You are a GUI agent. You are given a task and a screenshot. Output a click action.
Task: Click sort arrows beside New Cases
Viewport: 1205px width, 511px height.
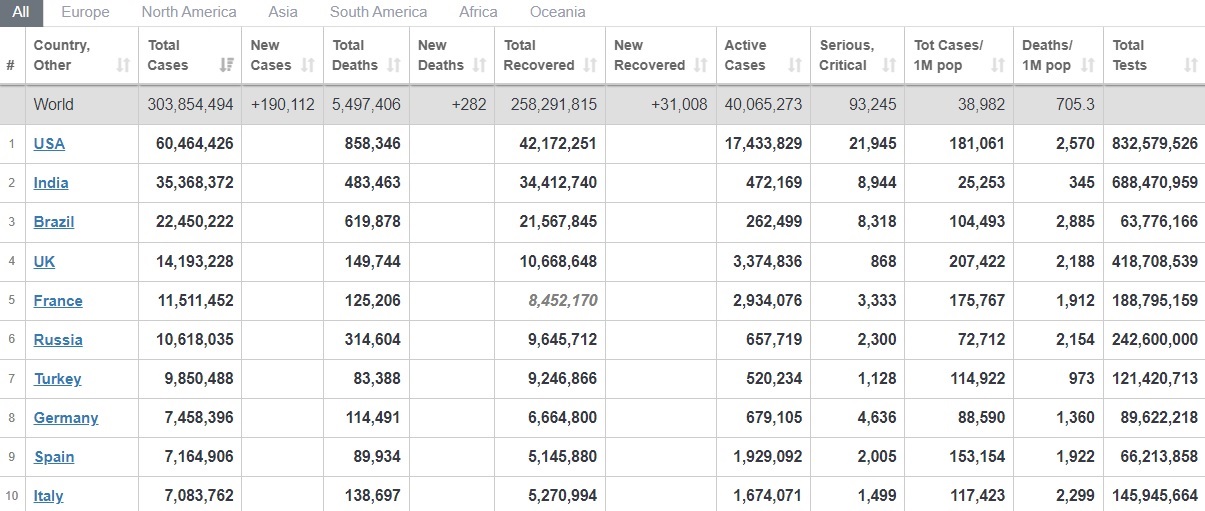click(x=308, y=65)
